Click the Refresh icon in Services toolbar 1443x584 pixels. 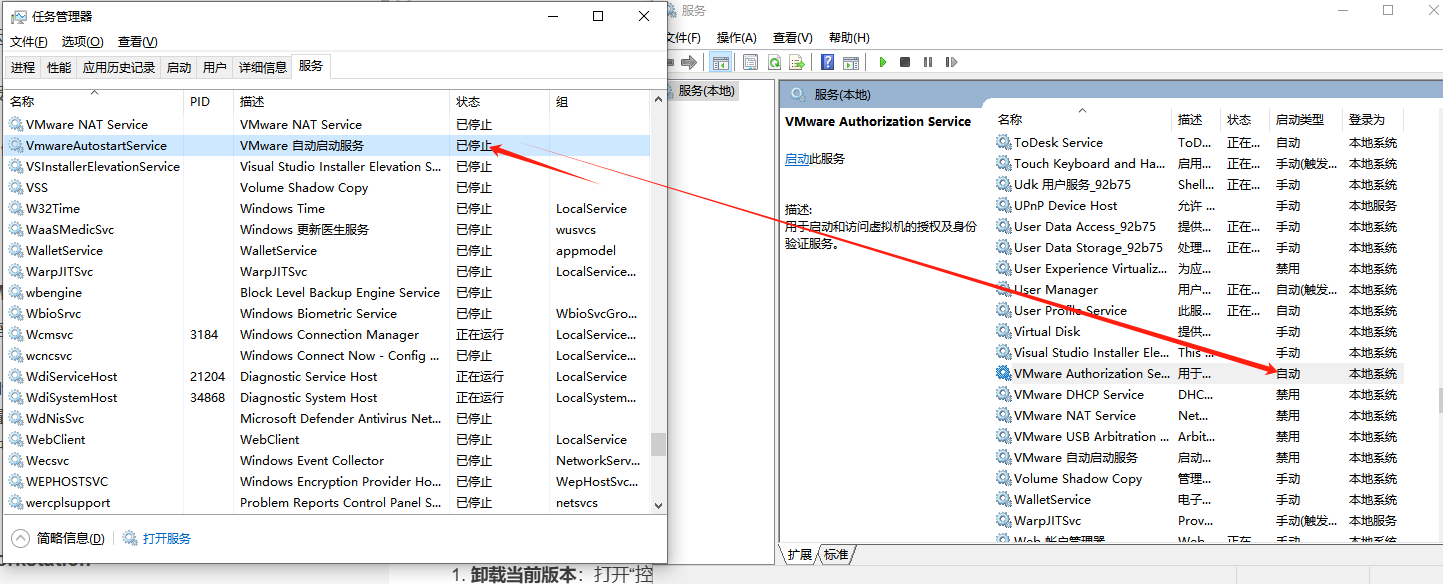click(774, 62)
